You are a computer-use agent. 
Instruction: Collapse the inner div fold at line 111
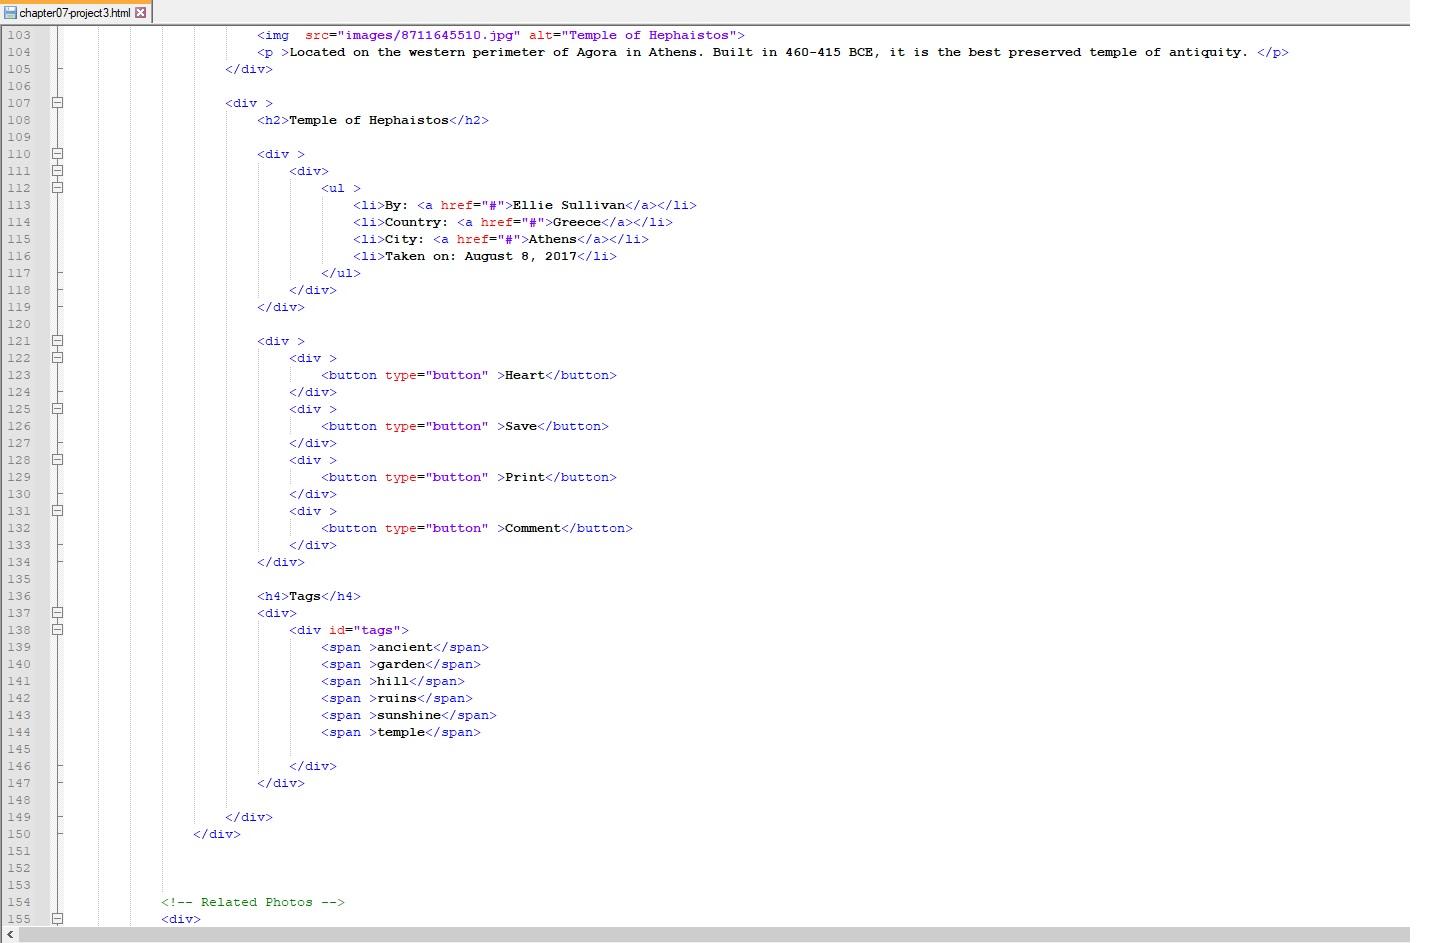click(x=58, y=171)
